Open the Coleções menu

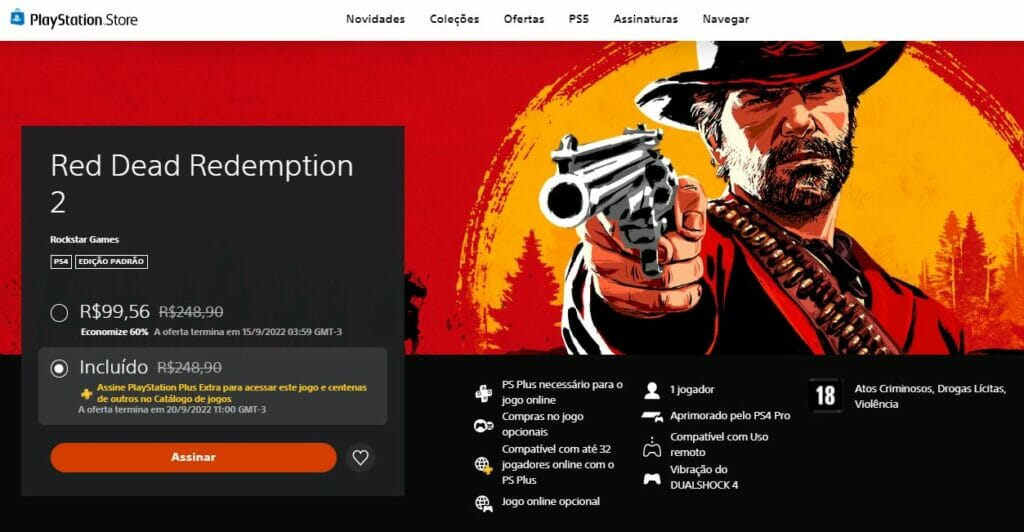coord(455,19)
